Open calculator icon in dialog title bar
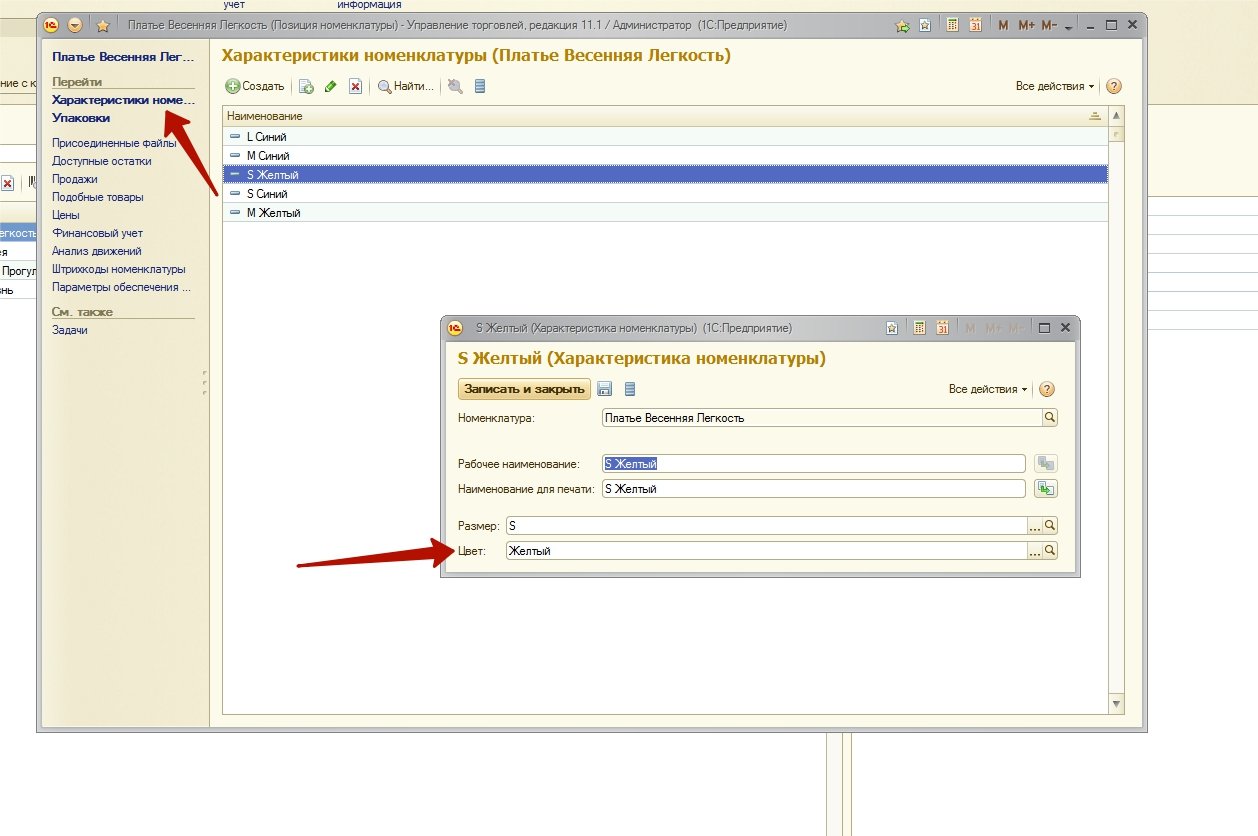The width and height of the screenshot is (1258, 836). pyautogui.click(x=918, y=328)
